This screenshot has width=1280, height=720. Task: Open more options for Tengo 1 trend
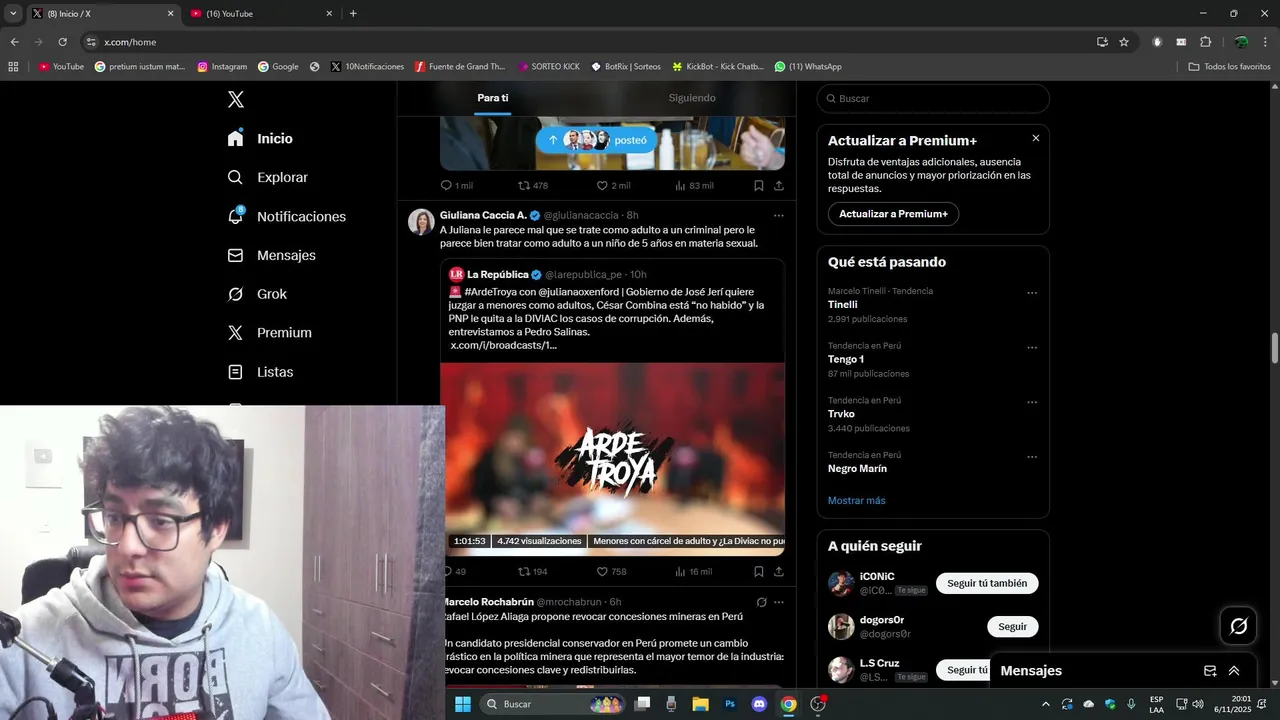(x=1032, y=348)
